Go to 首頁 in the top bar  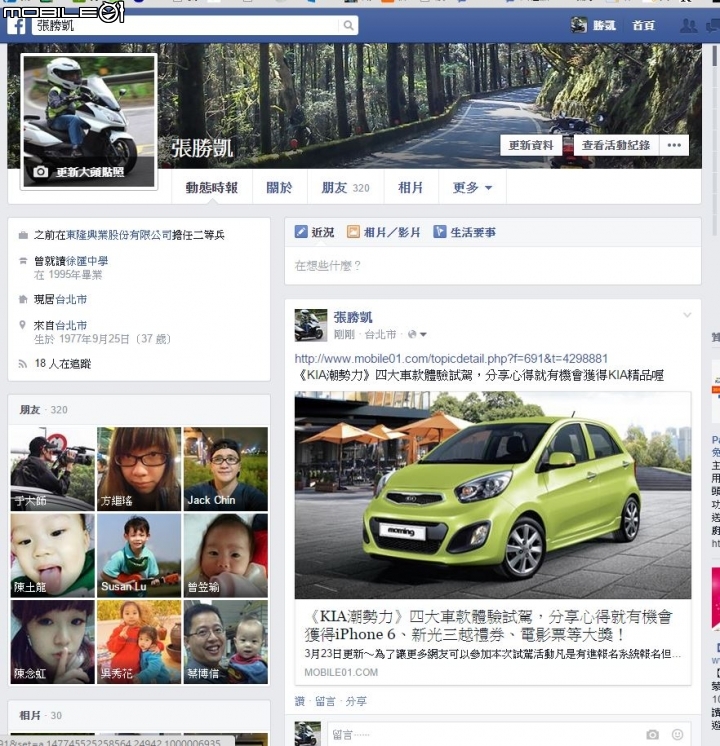click(x=643, y=25)
